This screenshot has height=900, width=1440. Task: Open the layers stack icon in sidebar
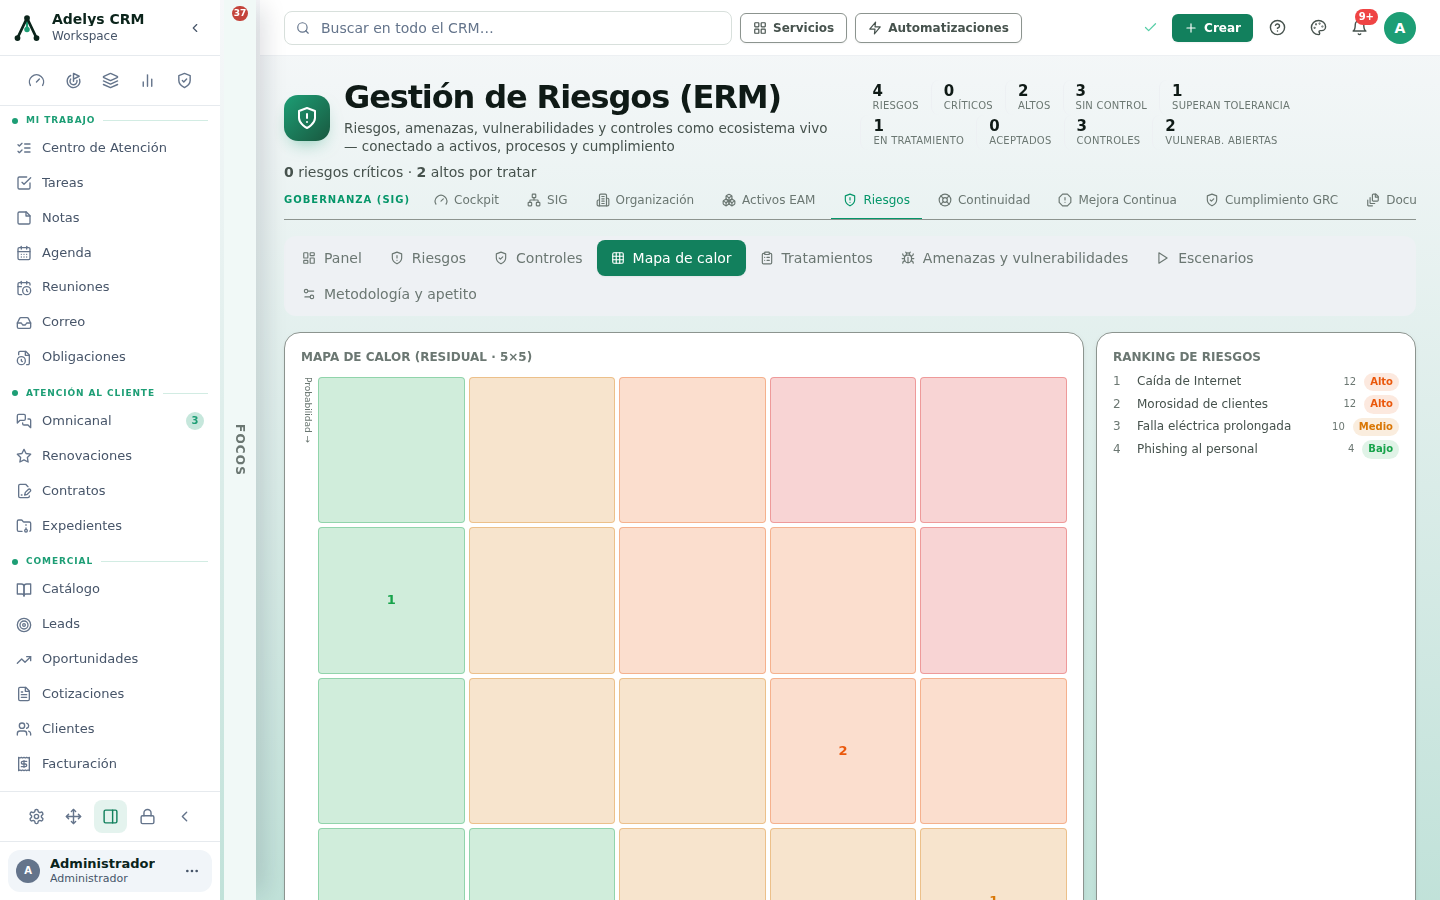(111, 81)
